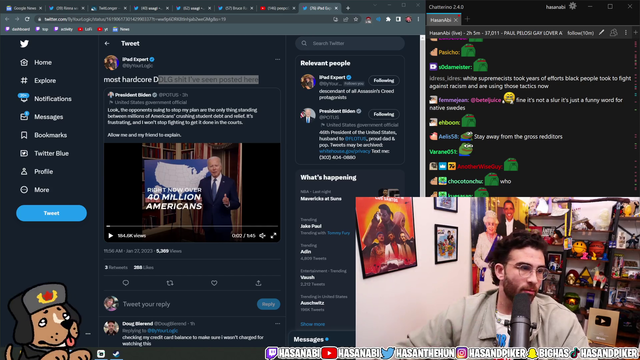The height and width of the screenshot is (360, 640).
Task: Open the Adin trending topic
Action: (306, 252)
